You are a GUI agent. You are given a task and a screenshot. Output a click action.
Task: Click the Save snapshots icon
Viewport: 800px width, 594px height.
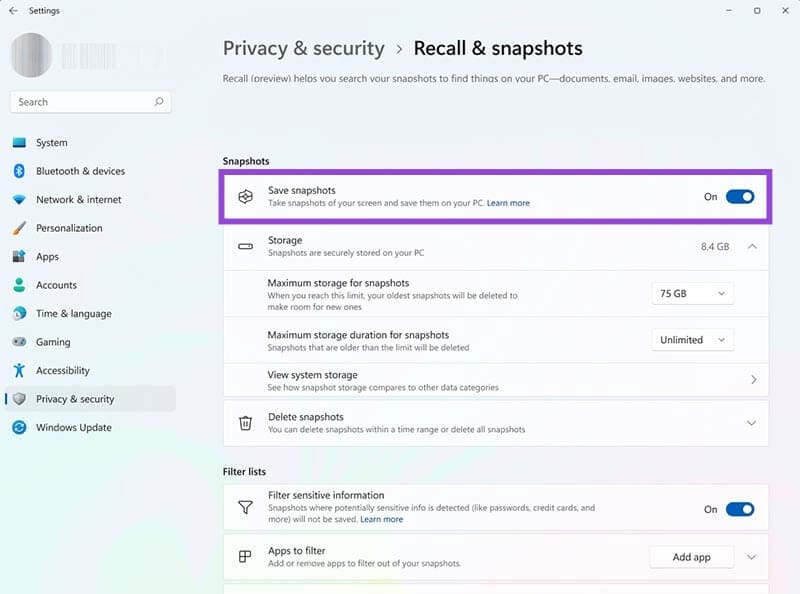tap(245, 196)
